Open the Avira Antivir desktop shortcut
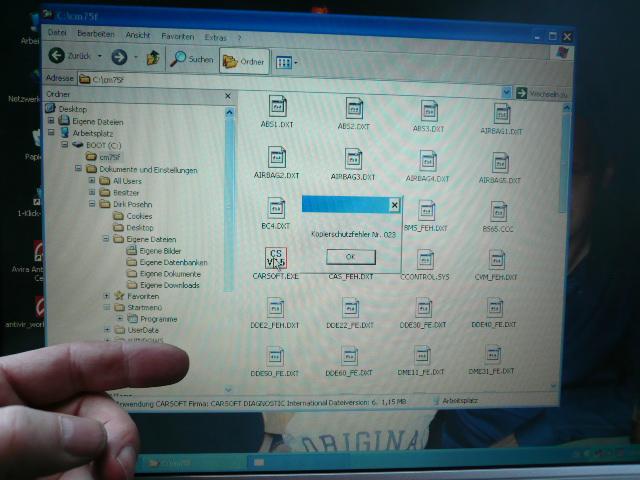This screenshot has height=480, width=640. (x=36, y=253)
